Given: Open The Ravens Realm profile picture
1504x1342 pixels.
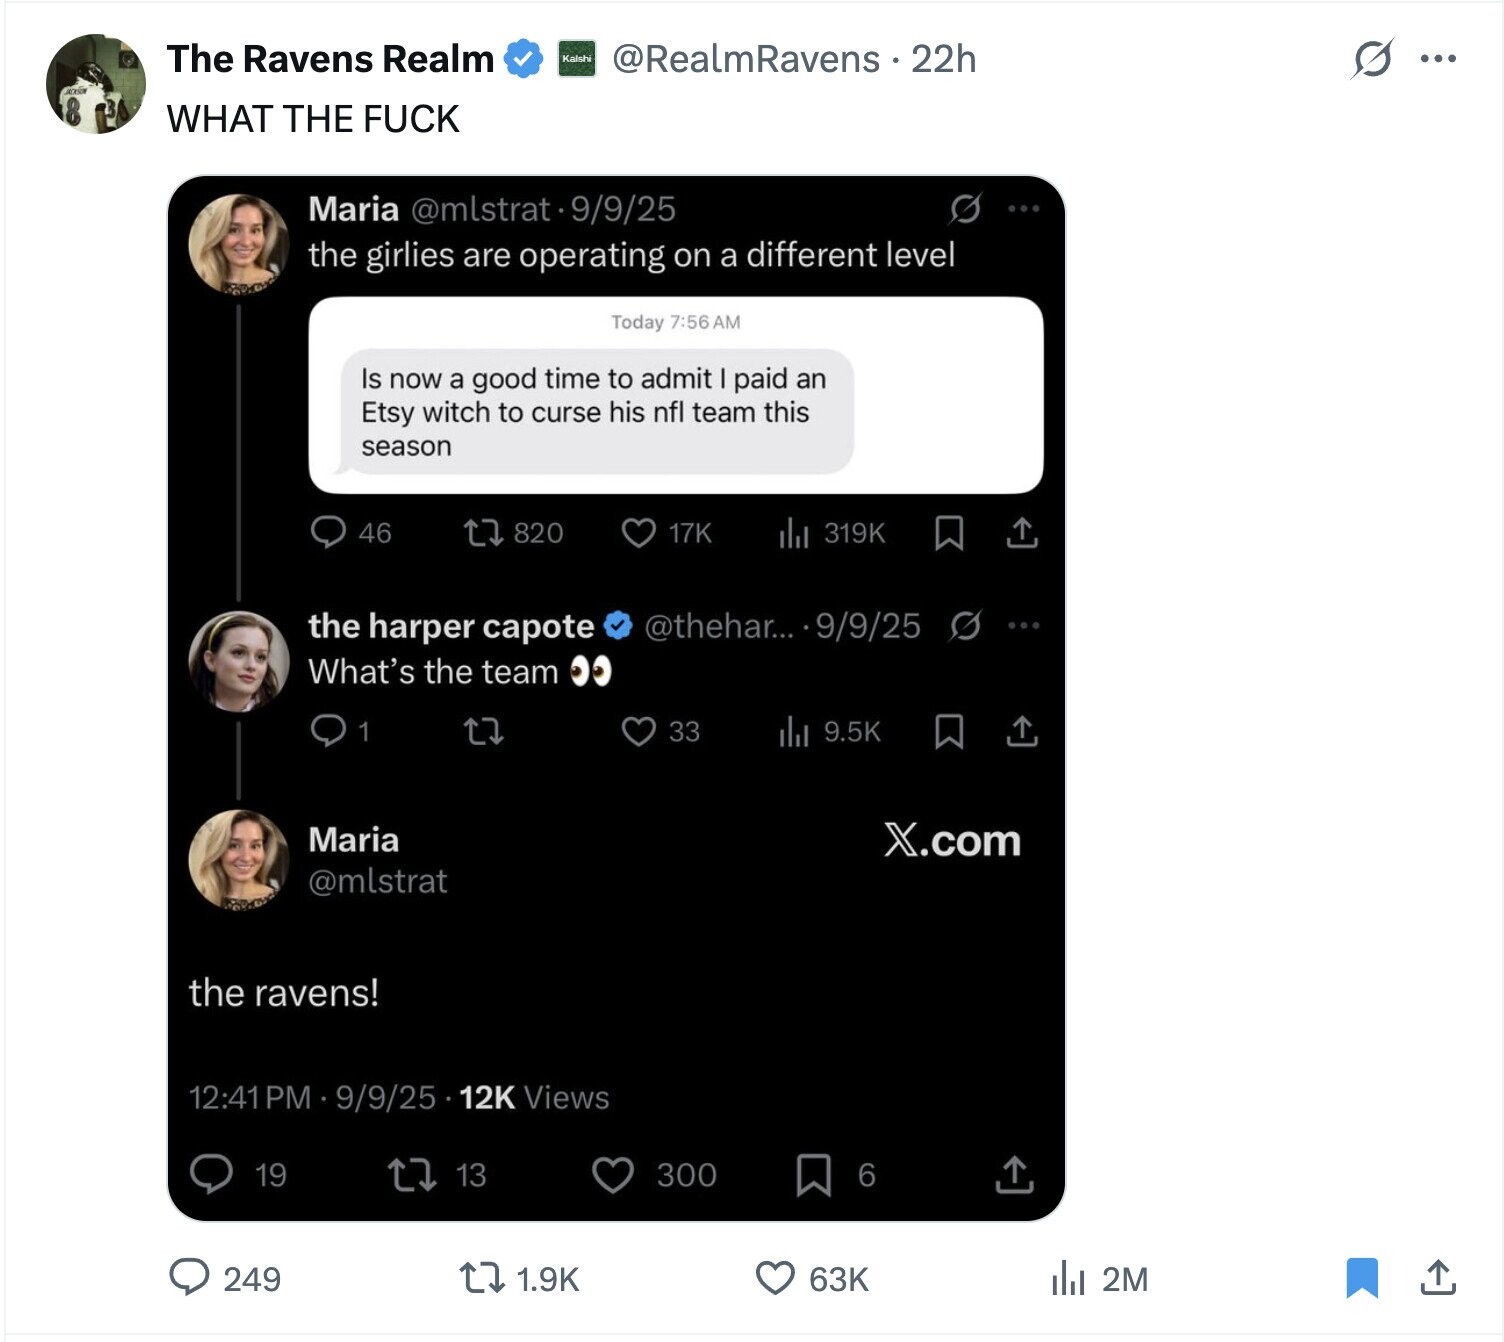Looking at the screenshot, I should tap(96, 84).
